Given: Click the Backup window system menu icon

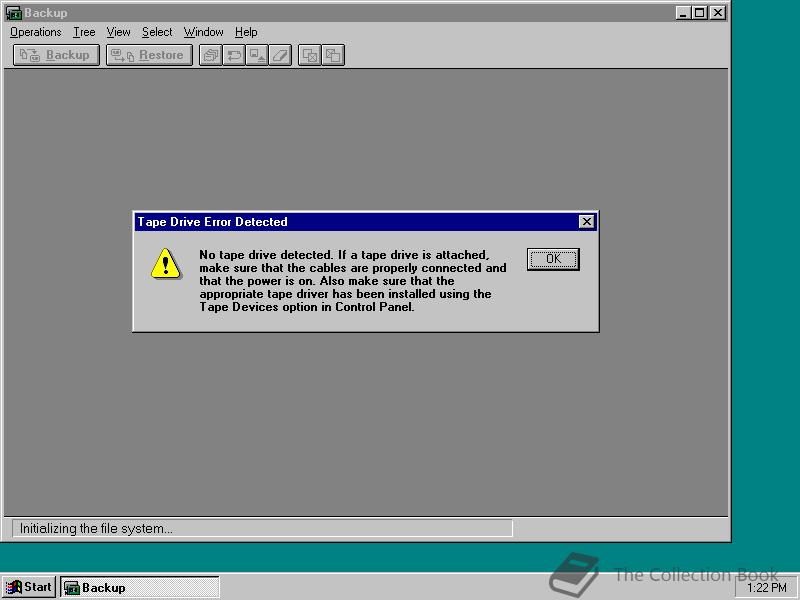Looking at the screenshot, I should tap(14, 13).
